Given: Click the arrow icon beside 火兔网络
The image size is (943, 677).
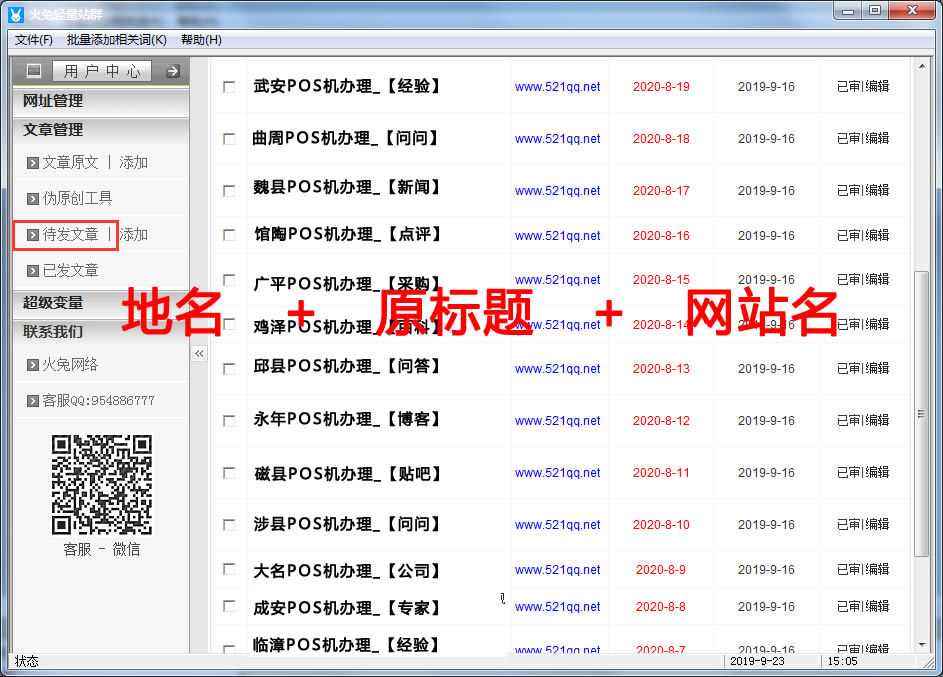Looking at the screenshot, I should [33, 365].
